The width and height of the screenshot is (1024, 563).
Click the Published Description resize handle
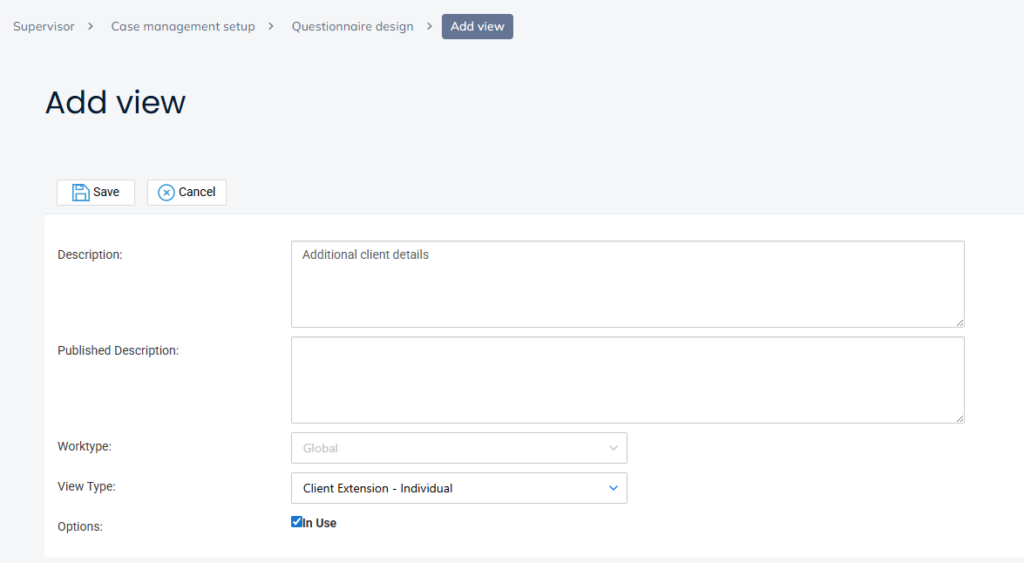pos(959,418)
